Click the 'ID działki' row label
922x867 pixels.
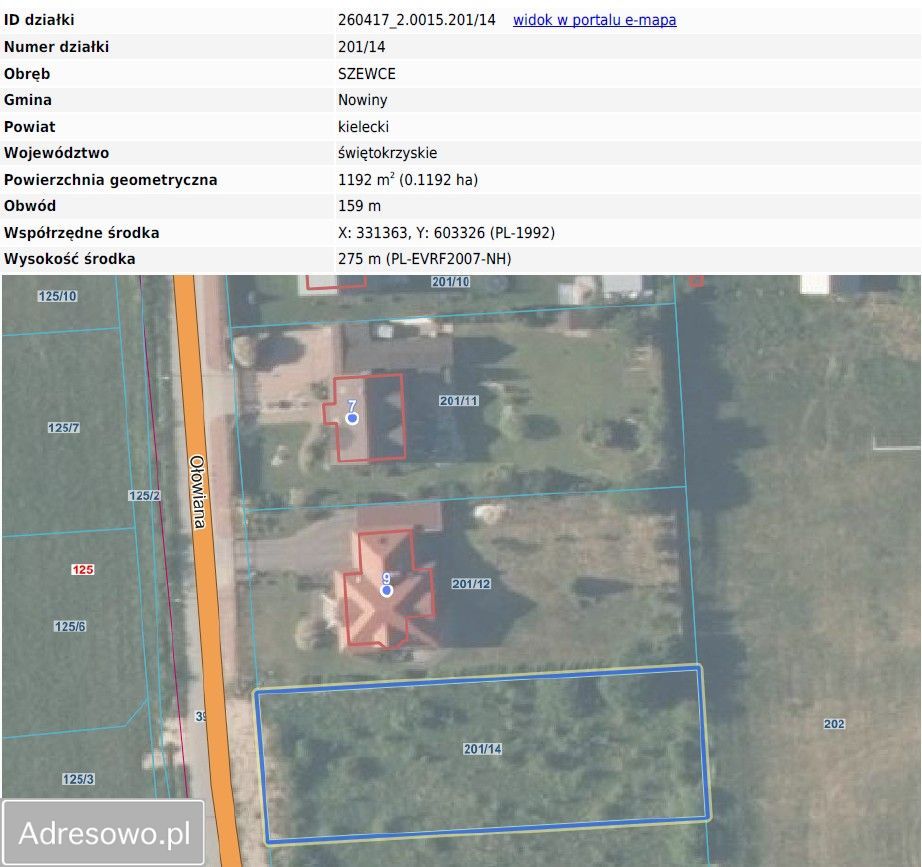pos(39,20)
